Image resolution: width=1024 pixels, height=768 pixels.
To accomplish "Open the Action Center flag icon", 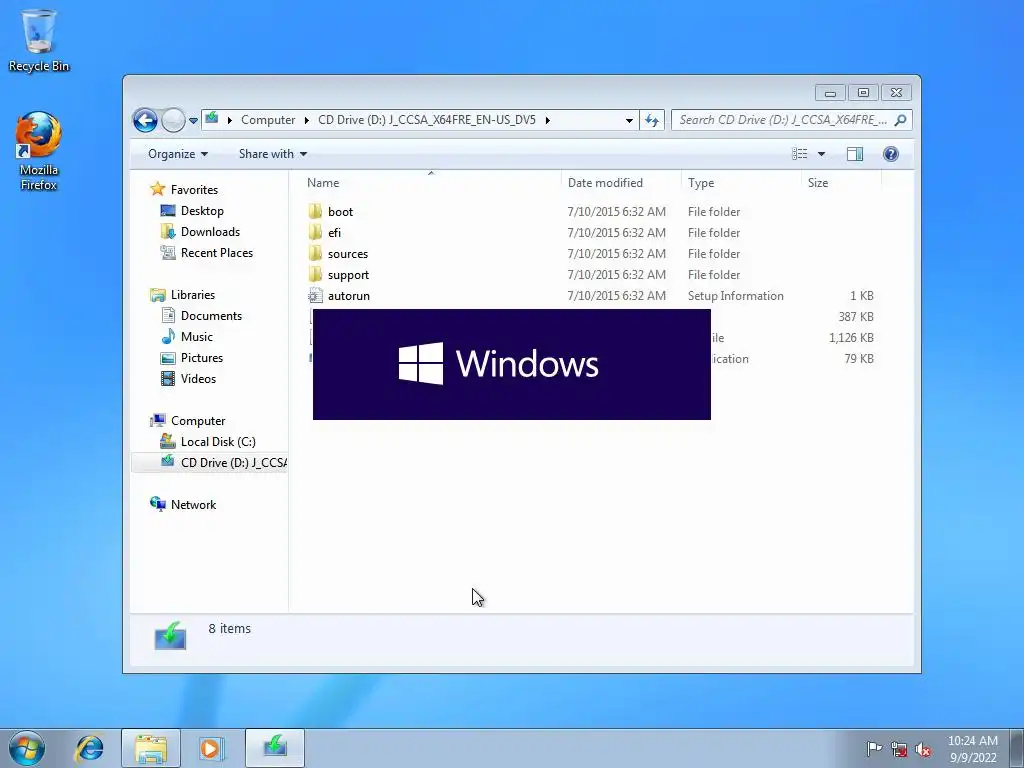I will click(874, 749).
